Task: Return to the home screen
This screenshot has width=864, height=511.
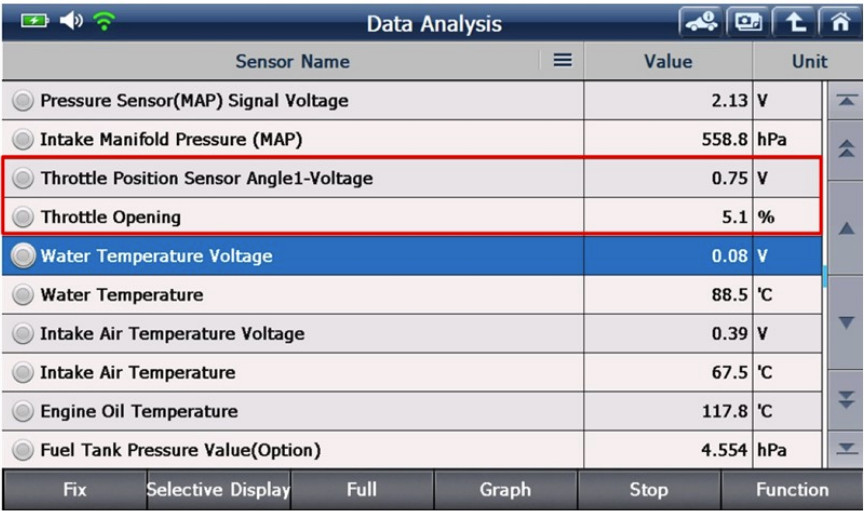Action: tap(840, 22)
